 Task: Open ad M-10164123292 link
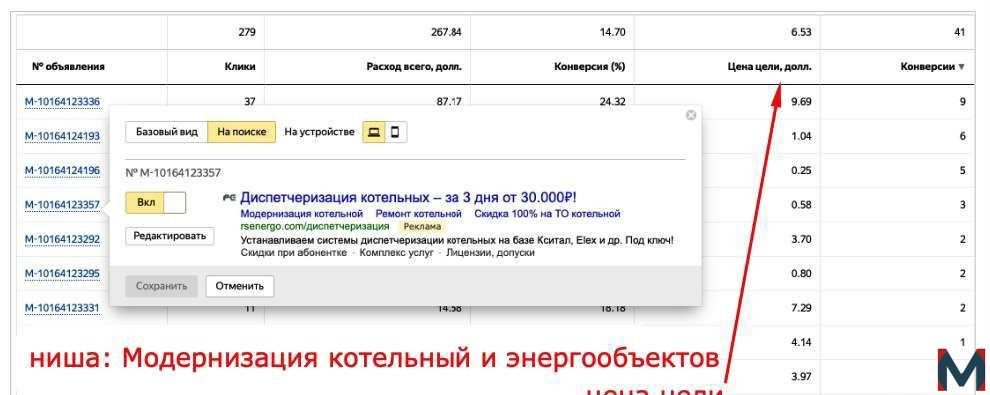(x=62, y=239)
